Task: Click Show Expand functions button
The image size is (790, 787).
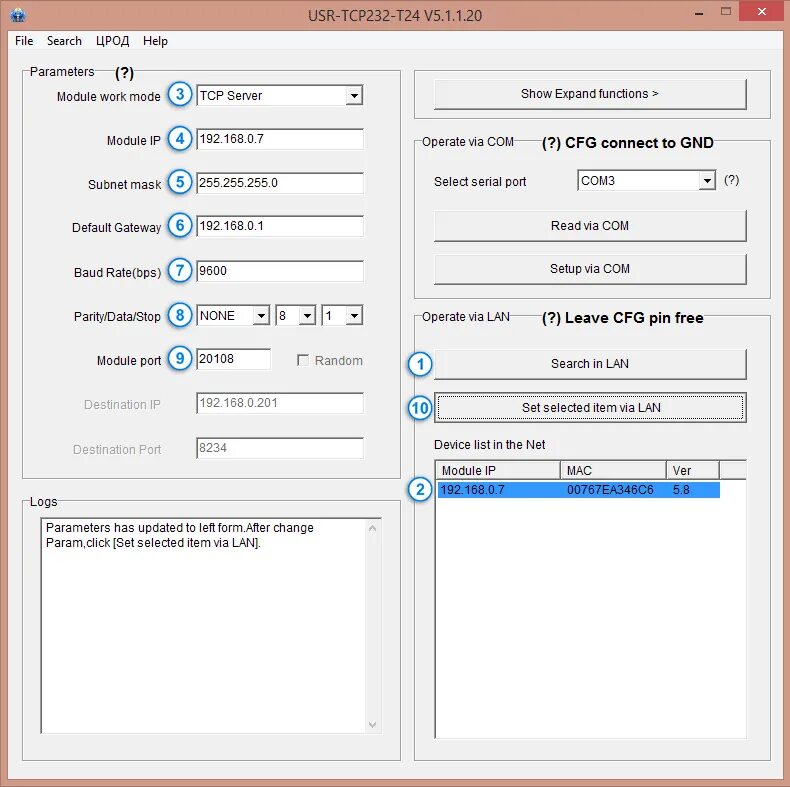Action: pyautogui.click(x=590, y=94)
